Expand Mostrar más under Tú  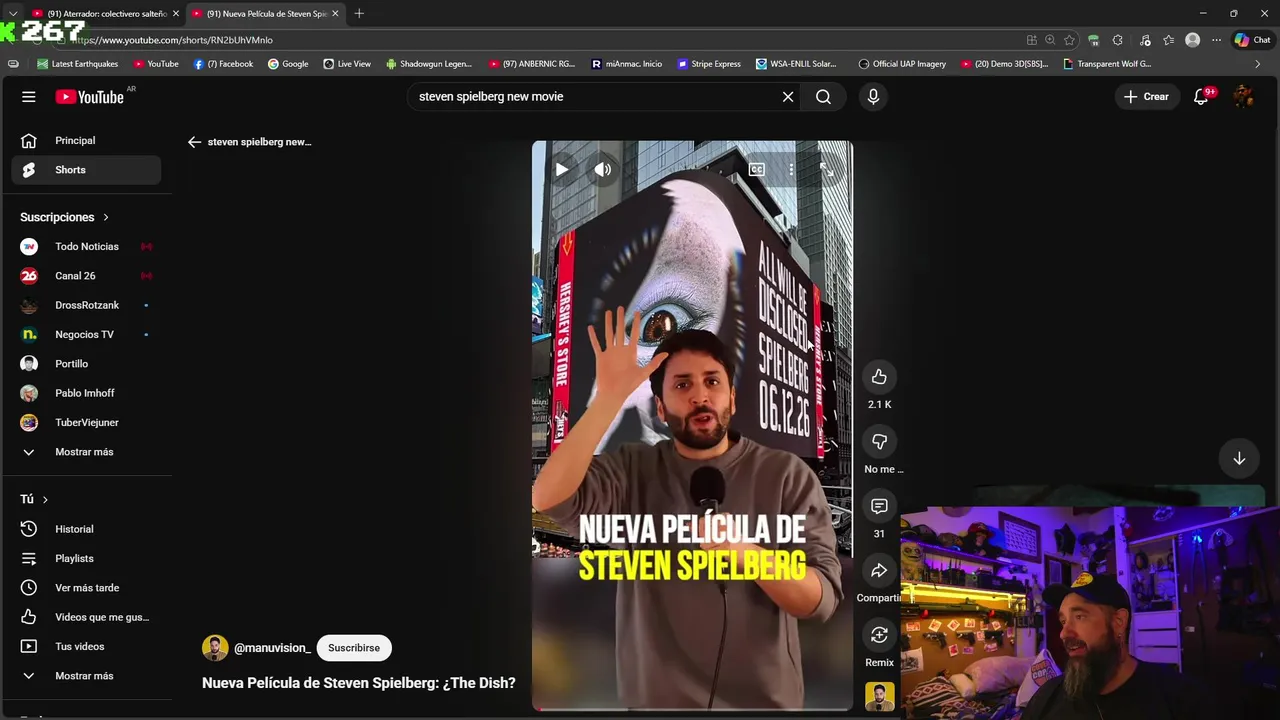86,676
